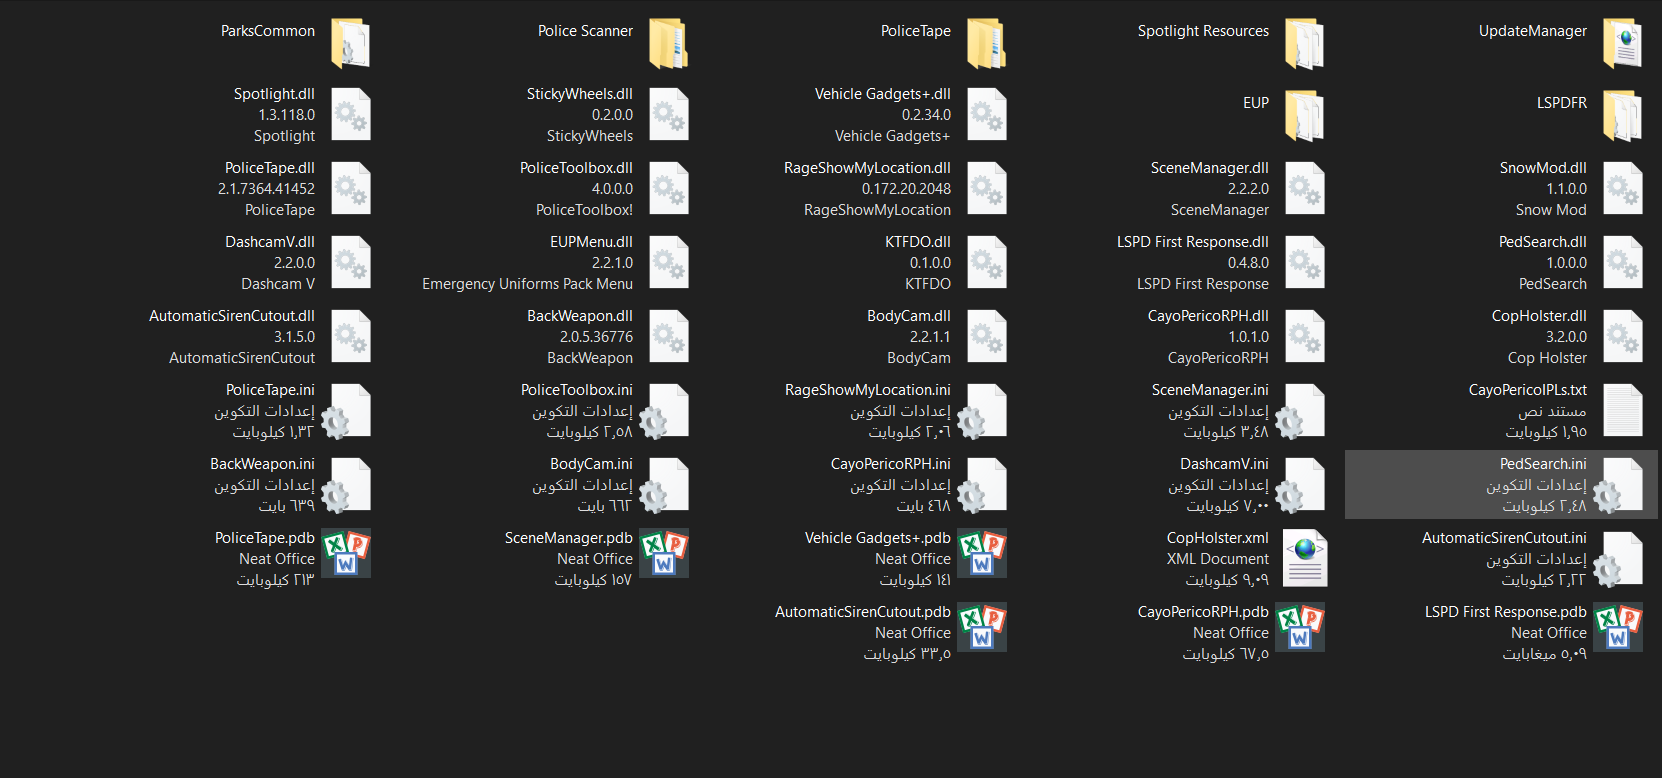Select the SceneManager.pdb file icon

pos(664,553)
